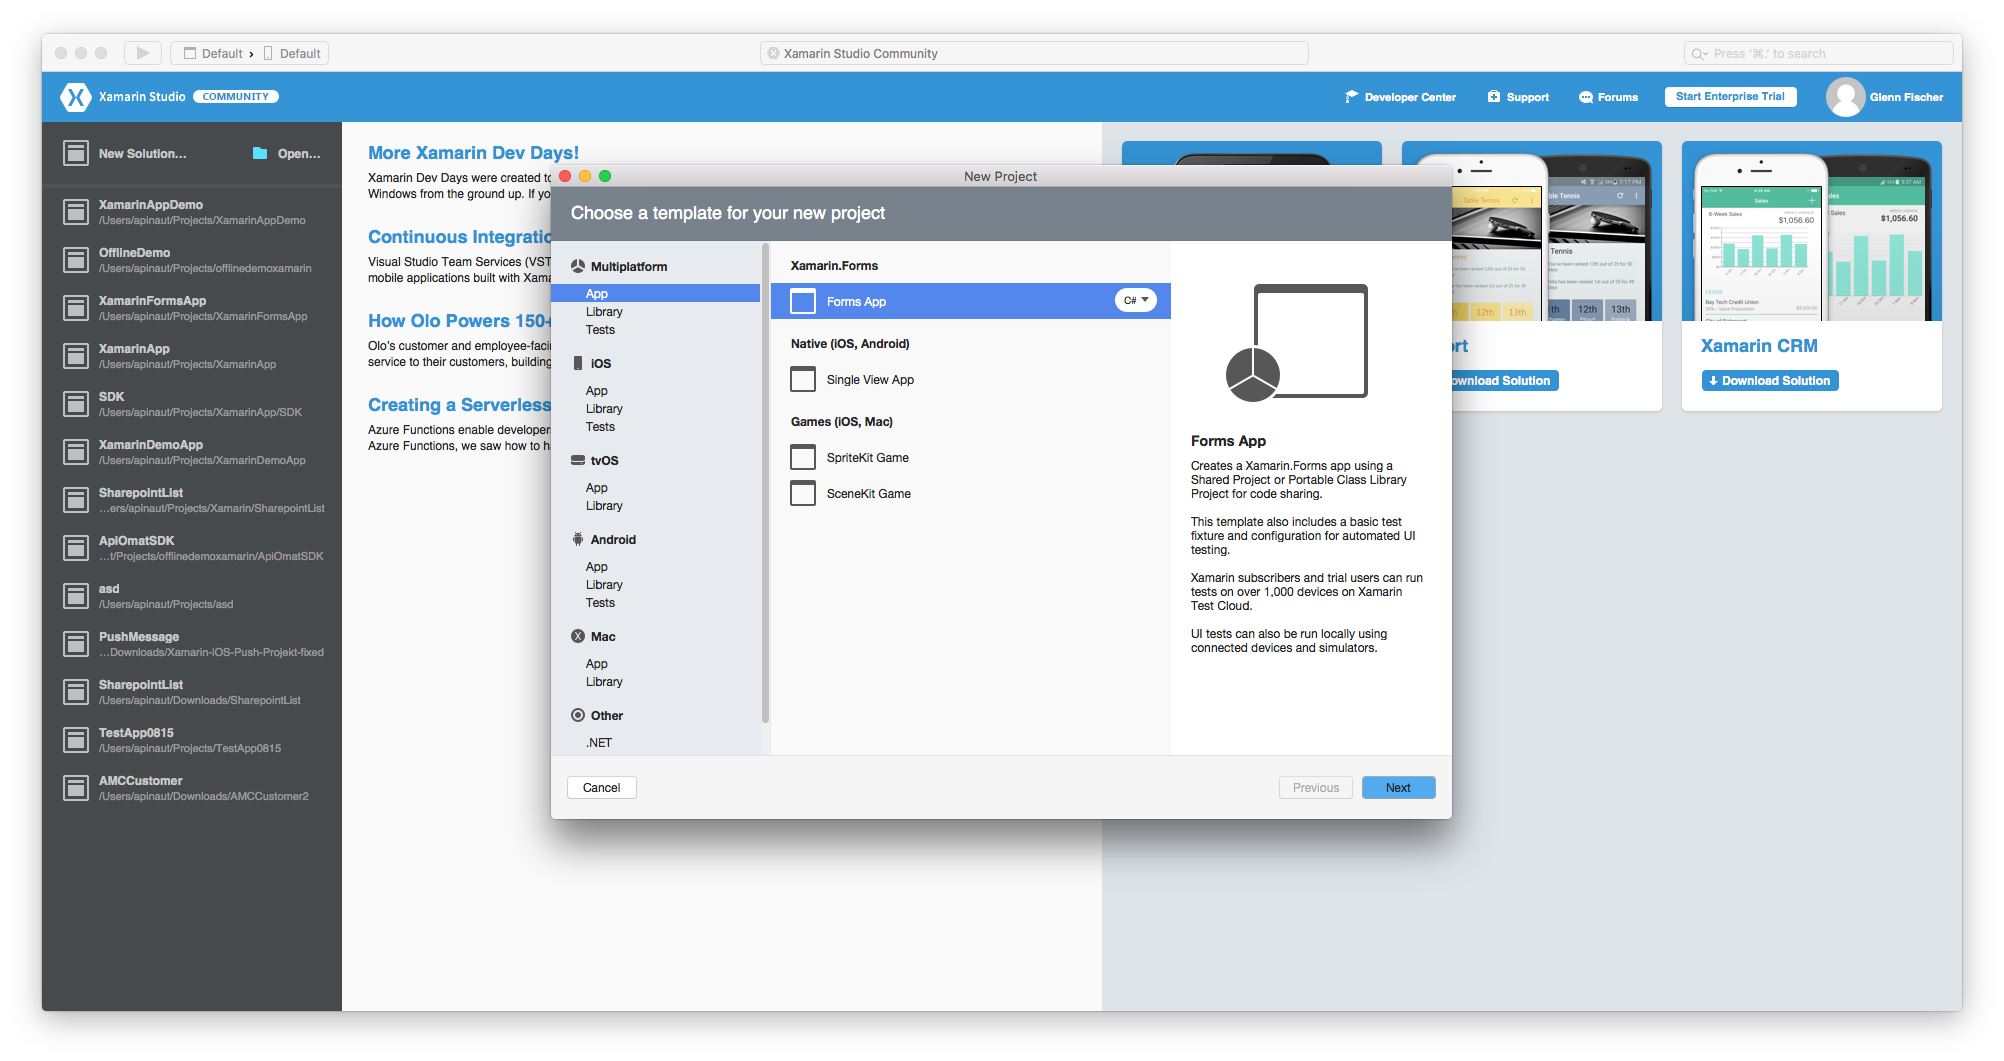The width and height of the screenshot is (2004, 1061).
Task: Click the Next button
Action: pyautogui.click(x=1398, y=787)
